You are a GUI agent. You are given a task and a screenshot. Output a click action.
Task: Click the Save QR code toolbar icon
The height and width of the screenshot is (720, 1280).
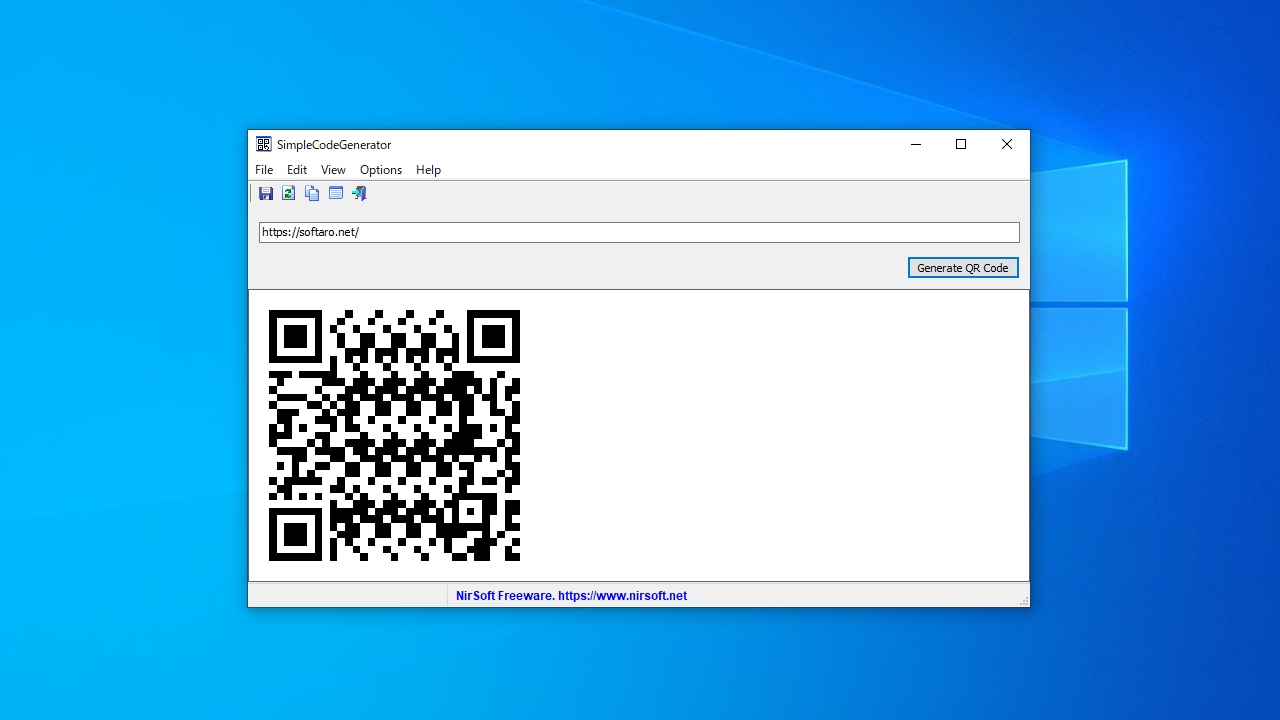266,193
